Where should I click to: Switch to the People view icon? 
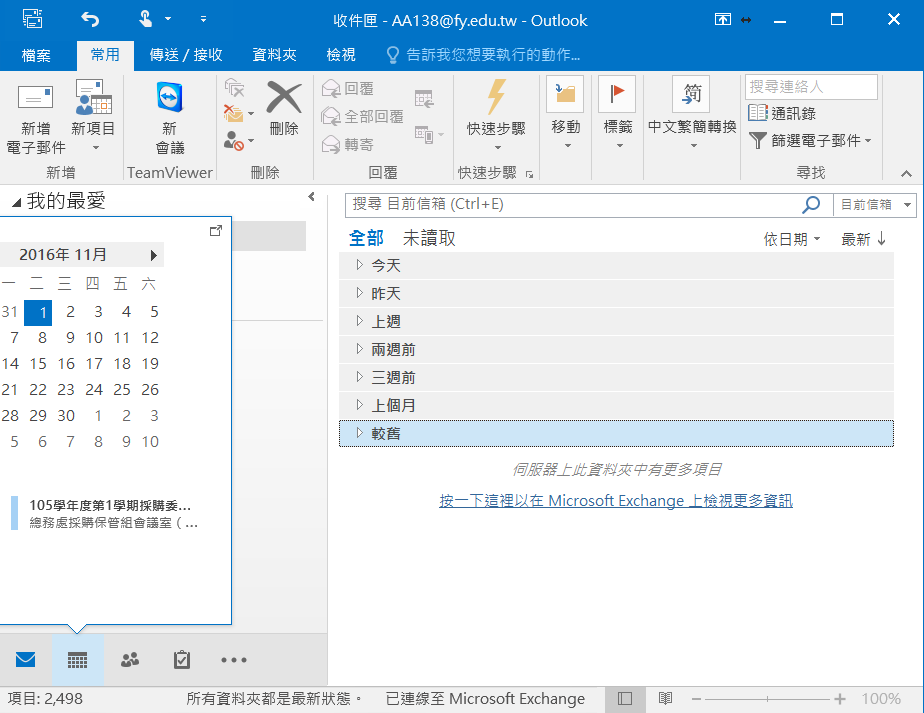coord(130,660)
